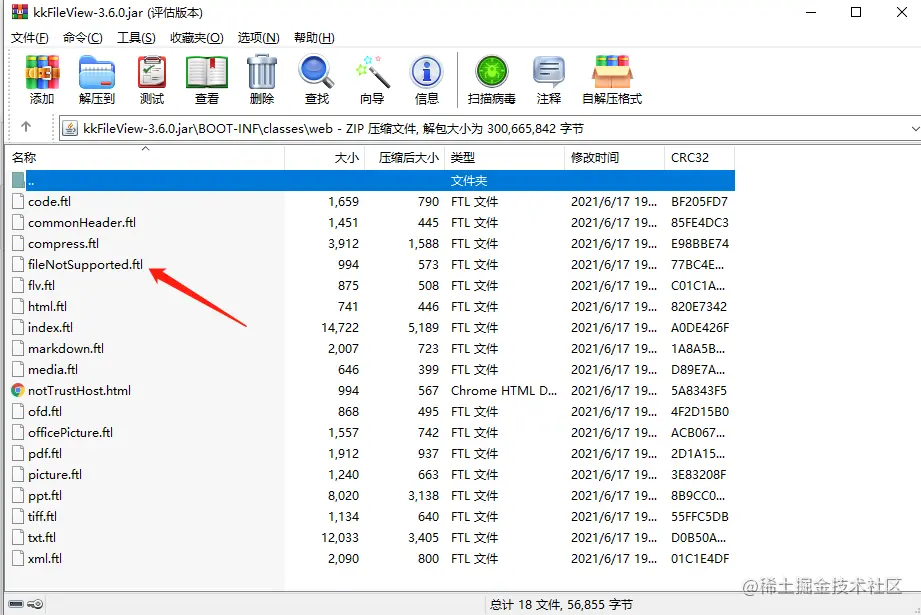Select the file xml.ftl

click(45, 559)
